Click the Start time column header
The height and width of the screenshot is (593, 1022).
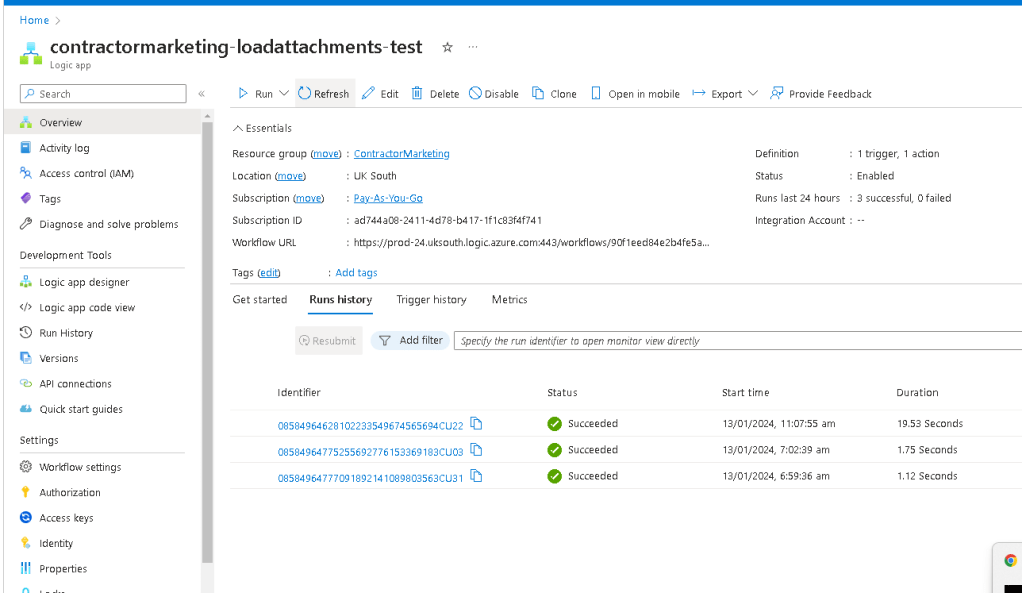[x=745, y=392]
